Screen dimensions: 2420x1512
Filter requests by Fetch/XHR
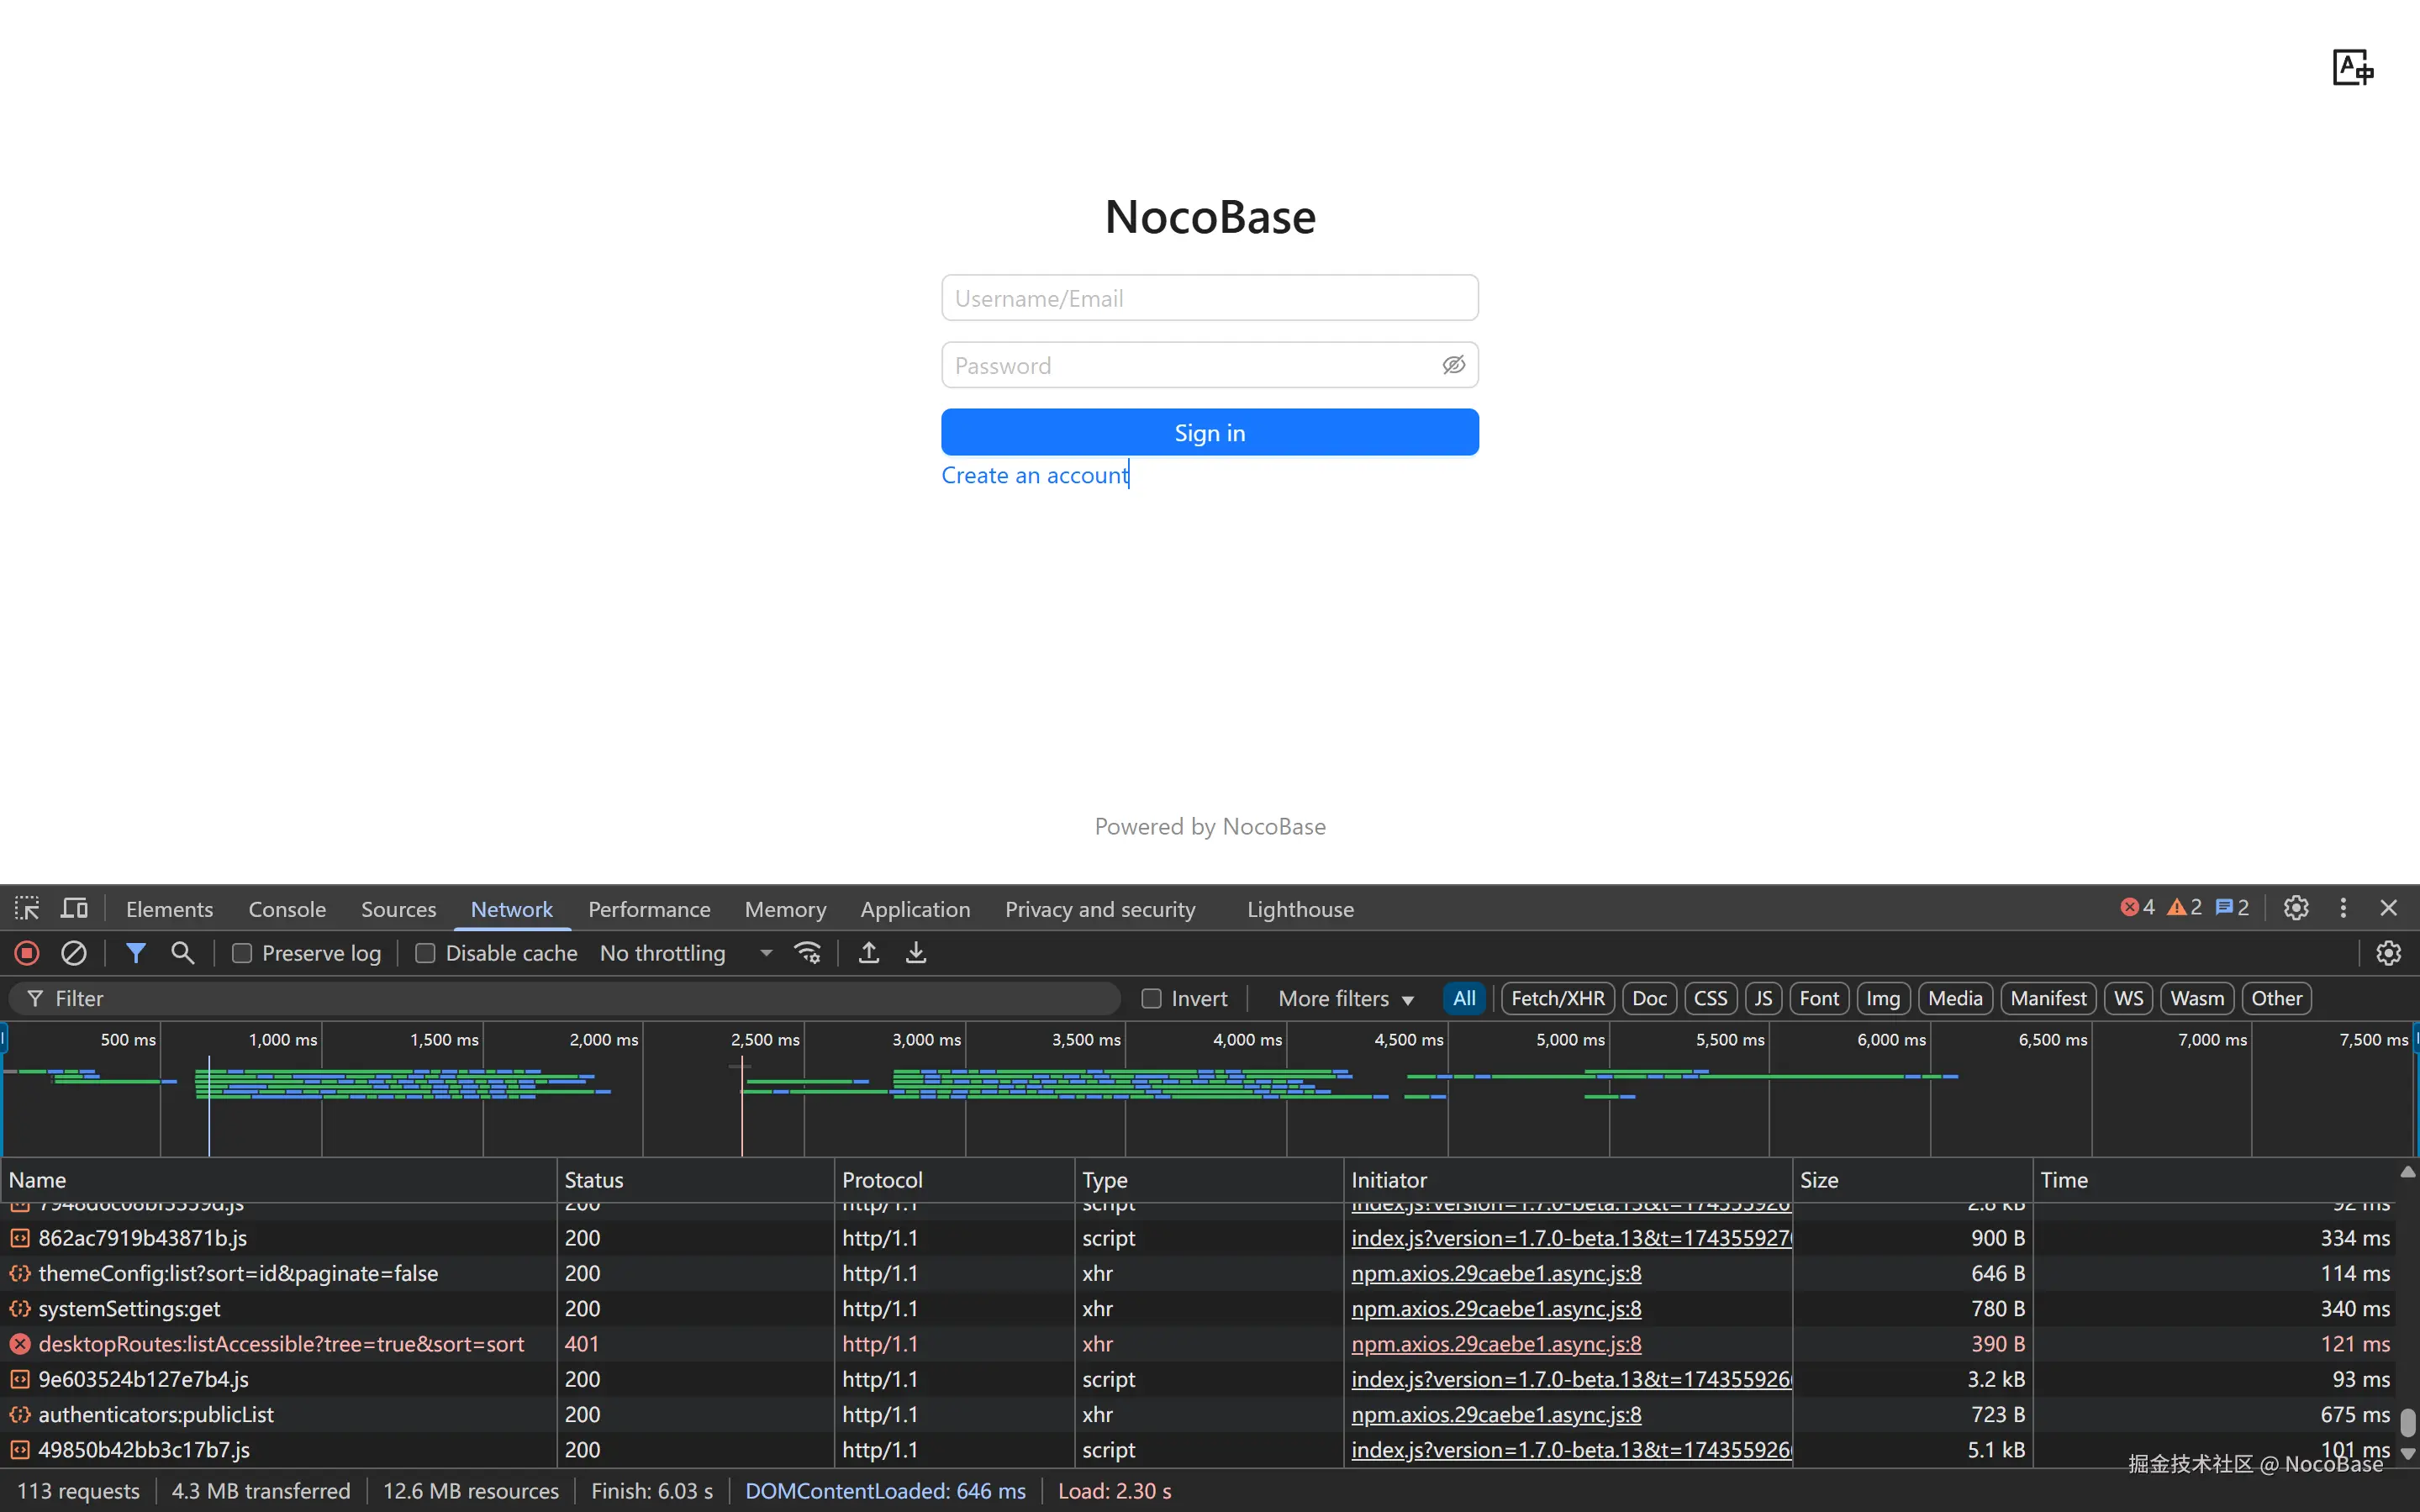click(x=1557, y=998)
